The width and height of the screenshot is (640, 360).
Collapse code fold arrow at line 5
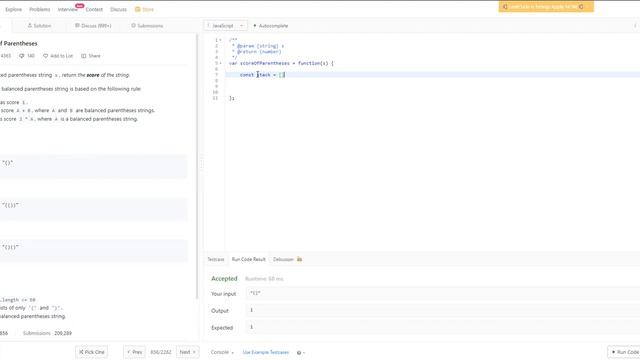(220, 63)
